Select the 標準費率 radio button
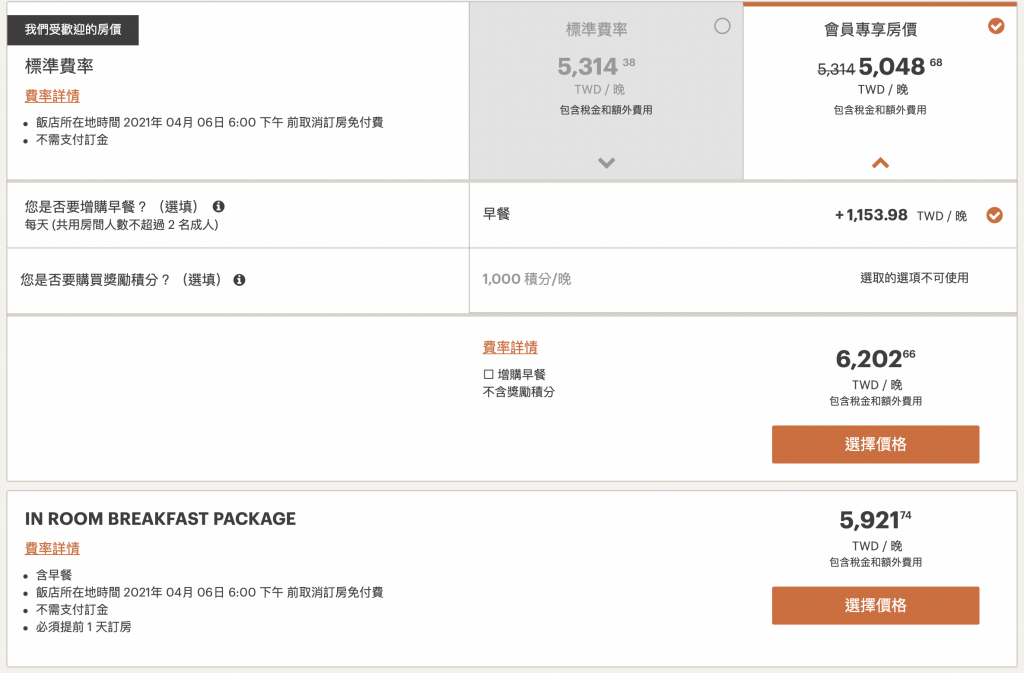 click(x=722, y=26)
